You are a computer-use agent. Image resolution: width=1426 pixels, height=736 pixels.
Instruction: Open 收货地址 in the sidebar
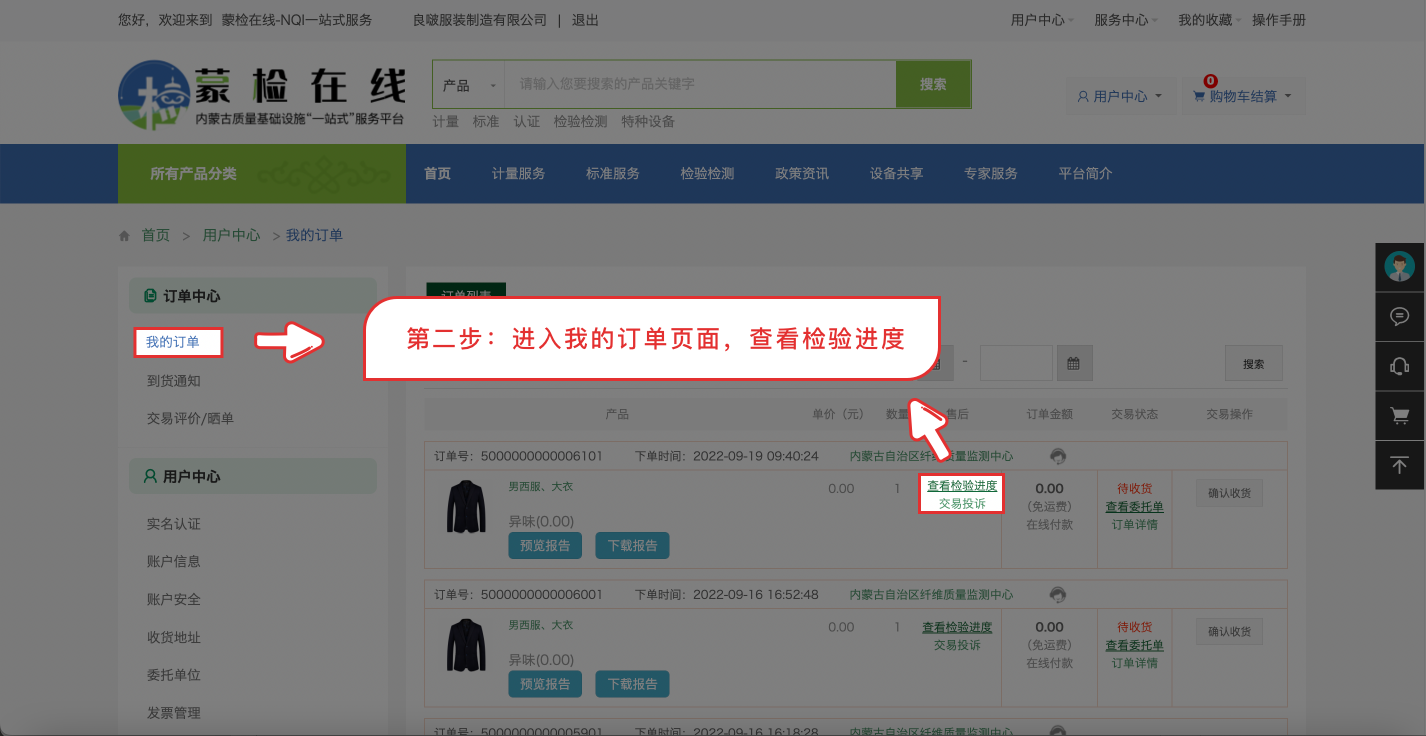point(174,637)
